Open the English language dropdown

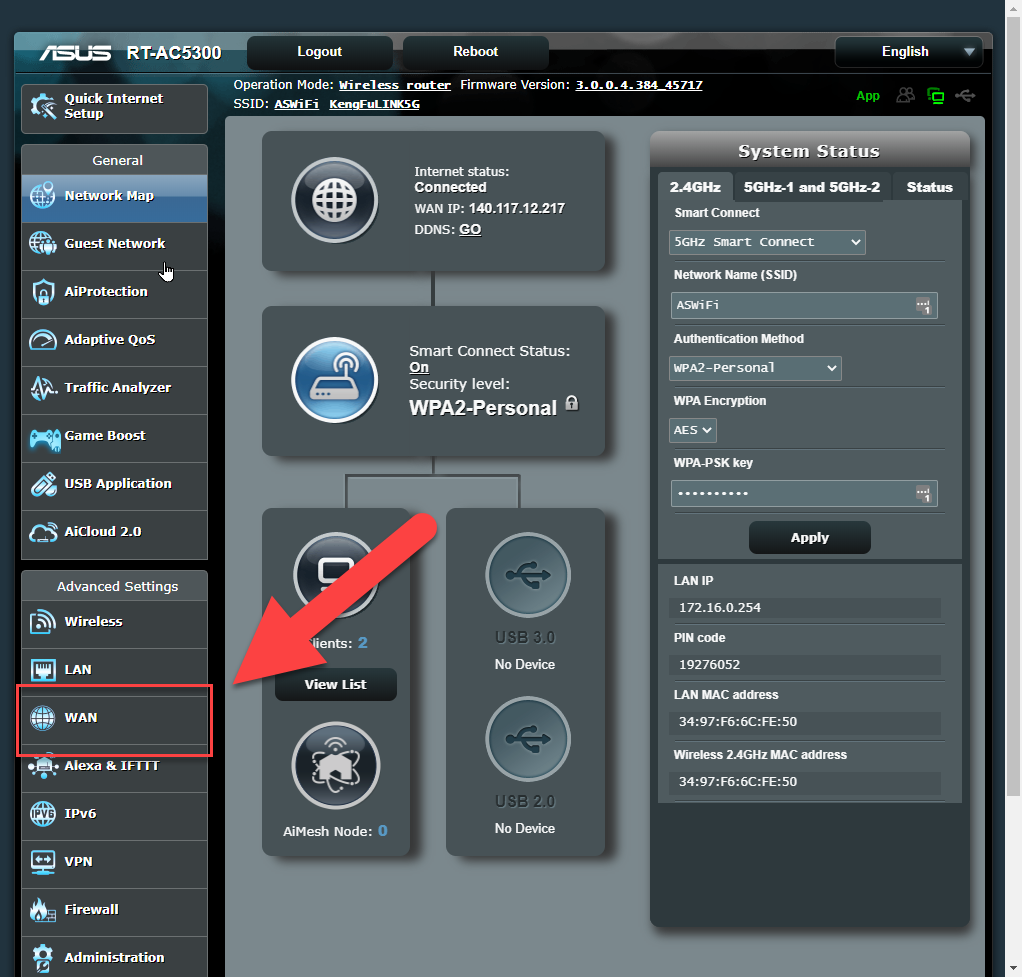pyautogui.click(x=909, y=51)
